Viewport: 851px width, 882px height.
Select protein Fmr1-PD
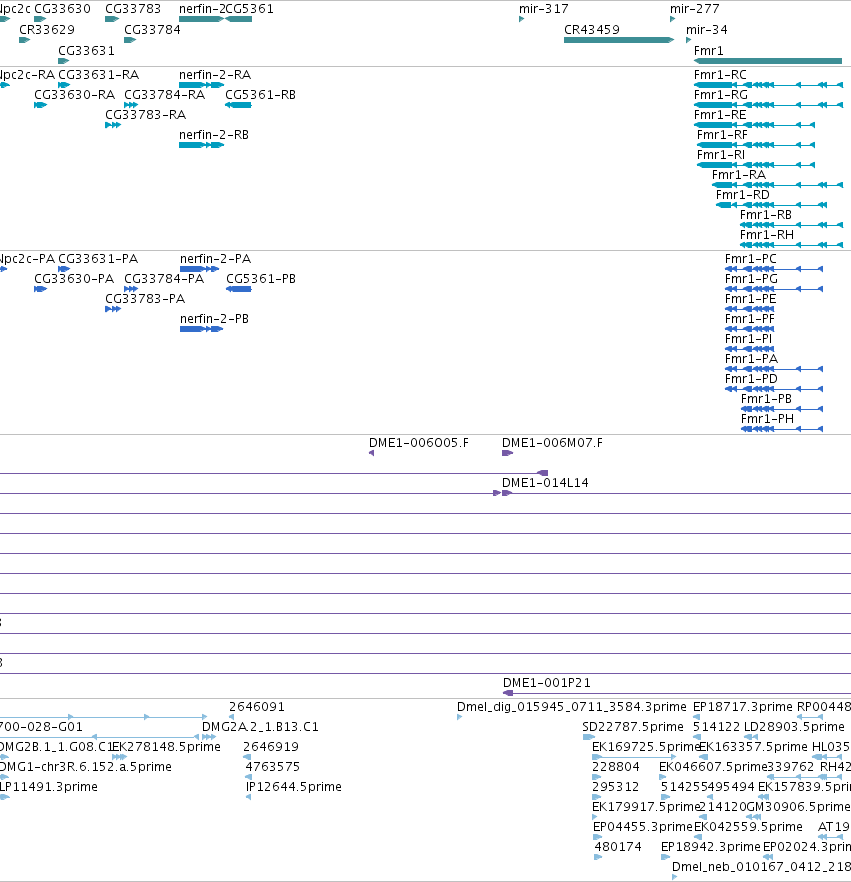pyautogui.click(x=774, y=389)
